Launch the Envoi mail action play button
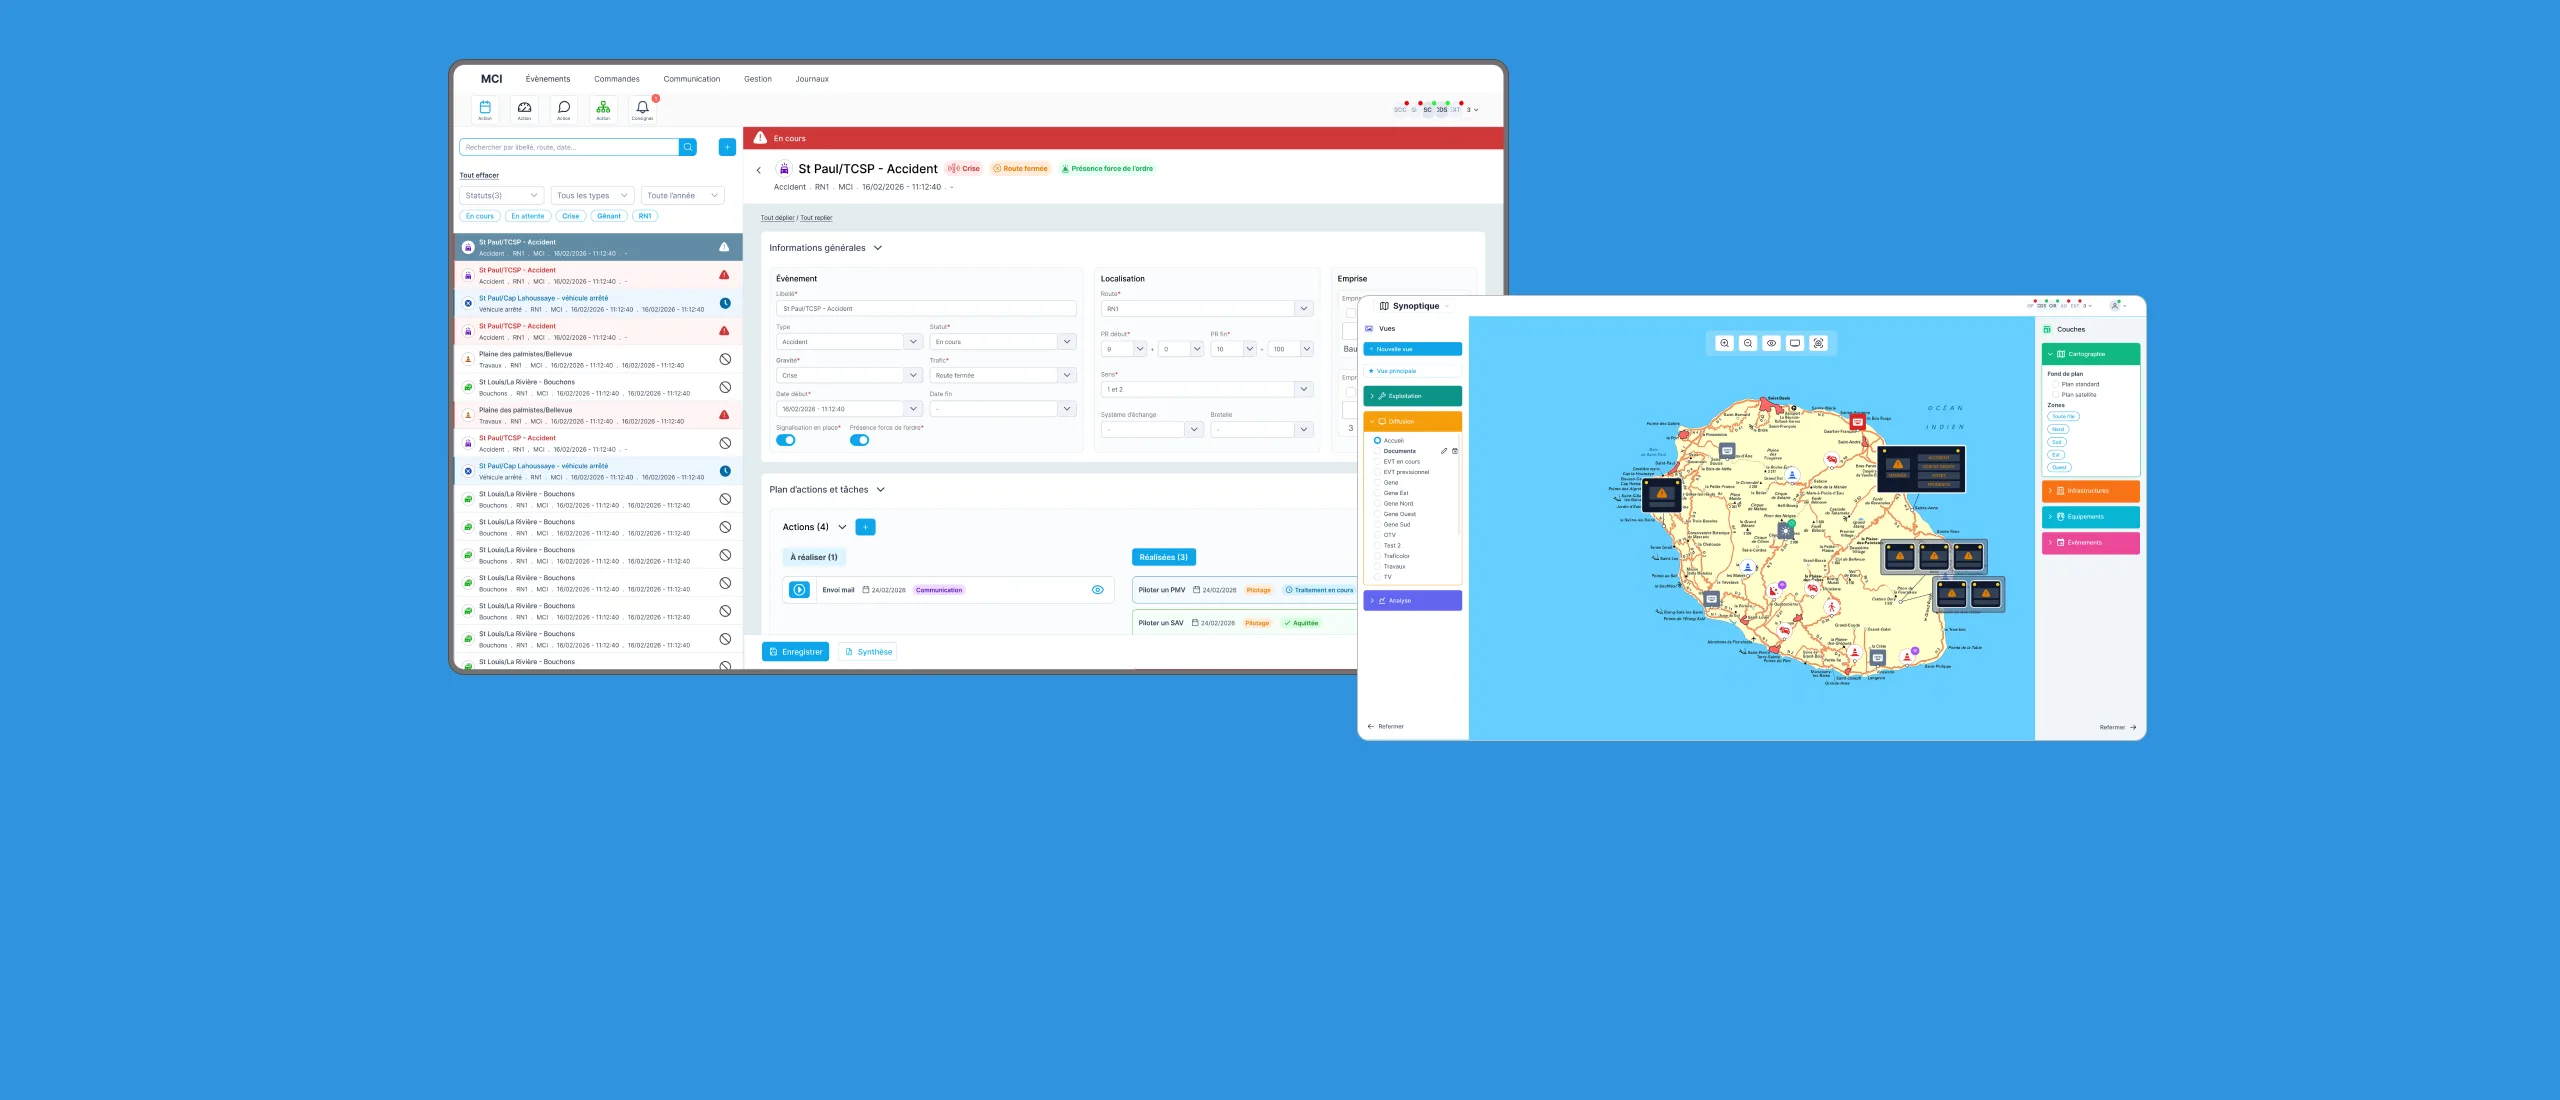 click(x=800, y=590)
